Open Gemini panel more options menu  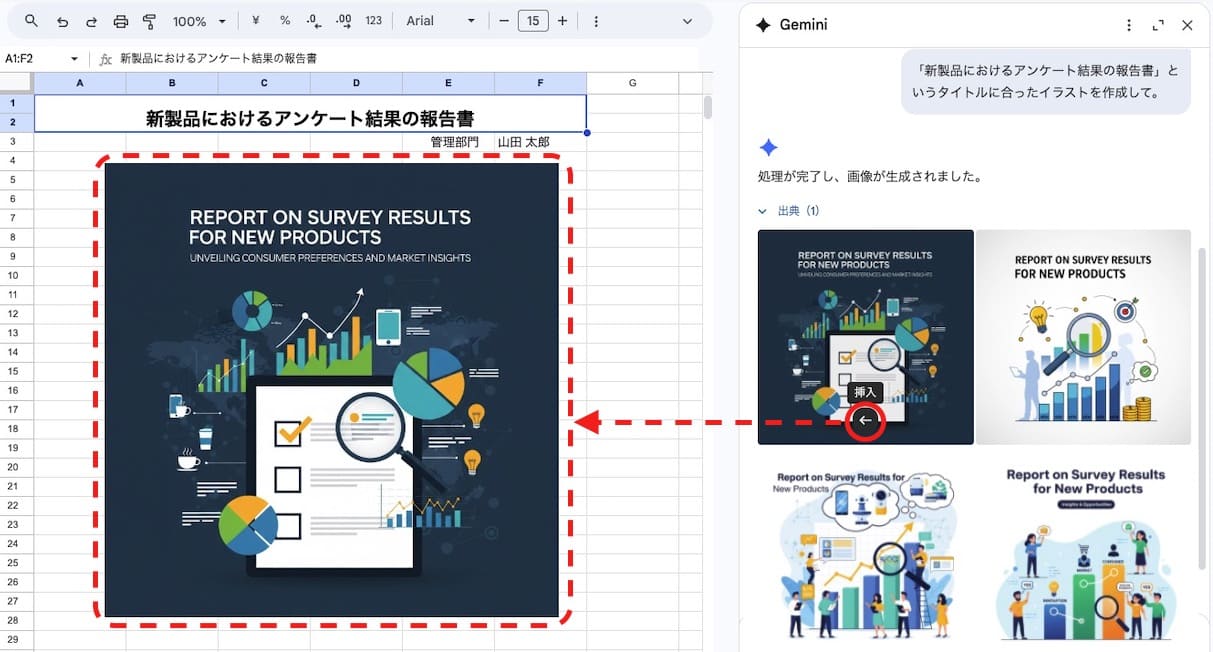(1129, 25)
